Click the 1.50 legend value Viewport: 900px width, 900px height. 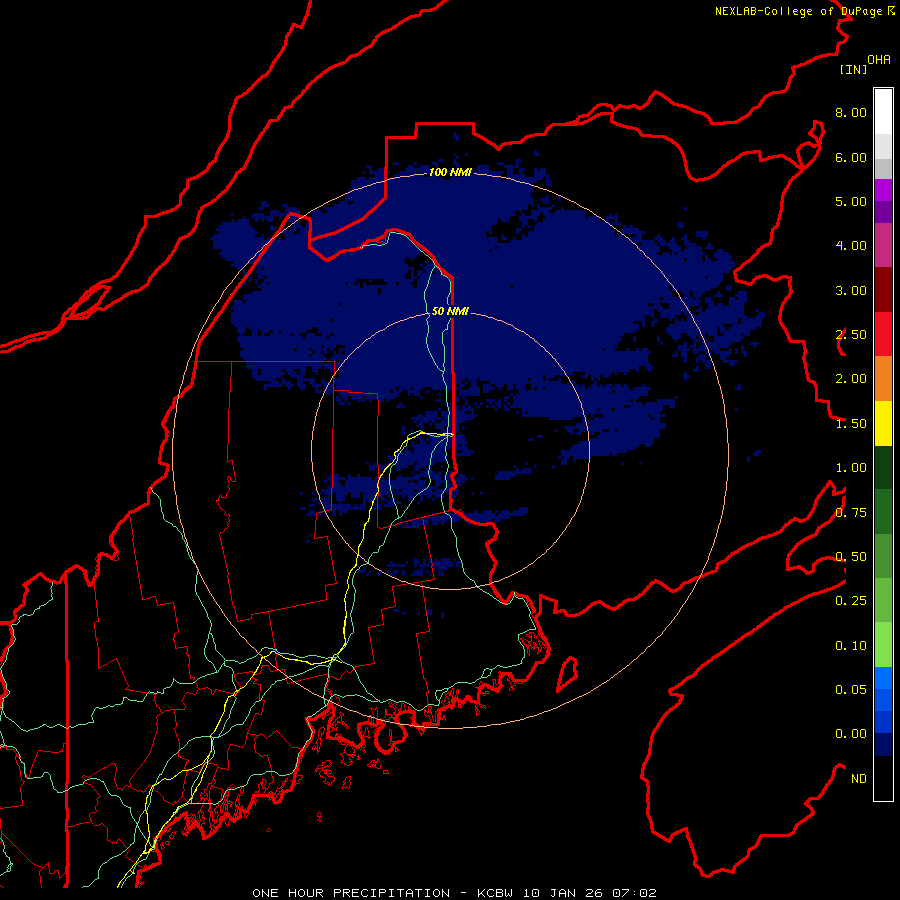(x=851, y=424)
